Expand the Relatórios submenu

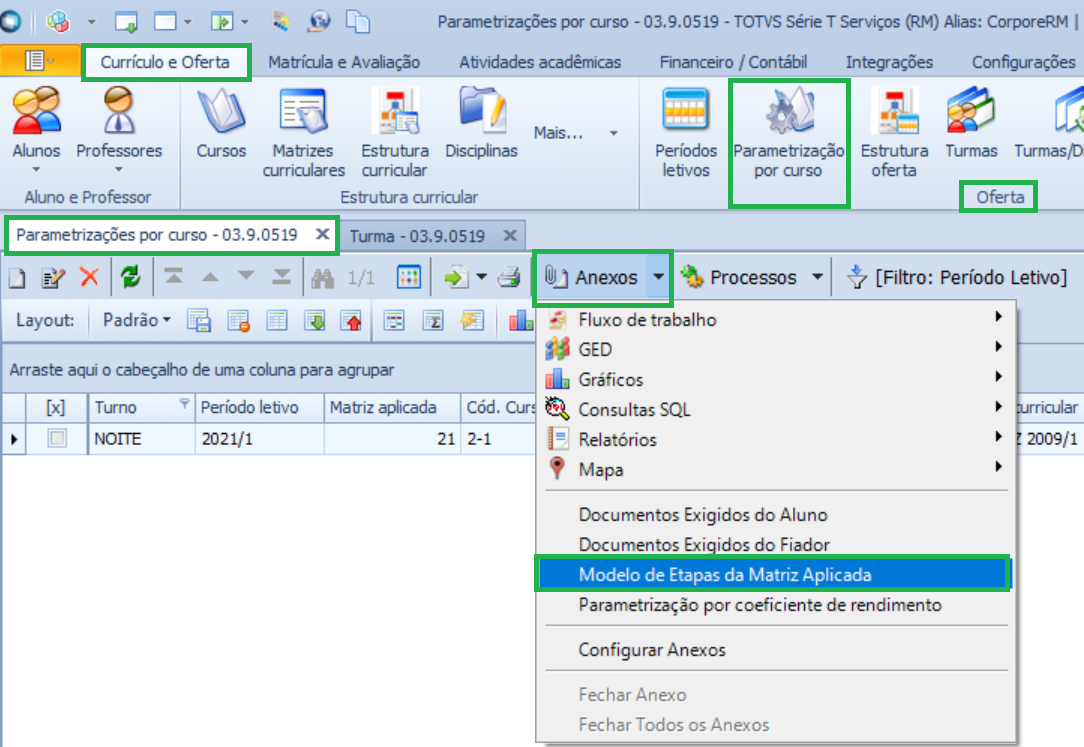click(x=776, y=439)
